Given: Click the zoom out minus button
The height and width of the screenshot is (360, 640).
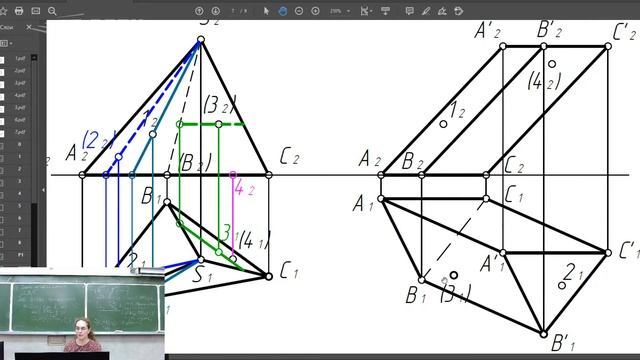Looking at the screenshot, I should (299, 11).
